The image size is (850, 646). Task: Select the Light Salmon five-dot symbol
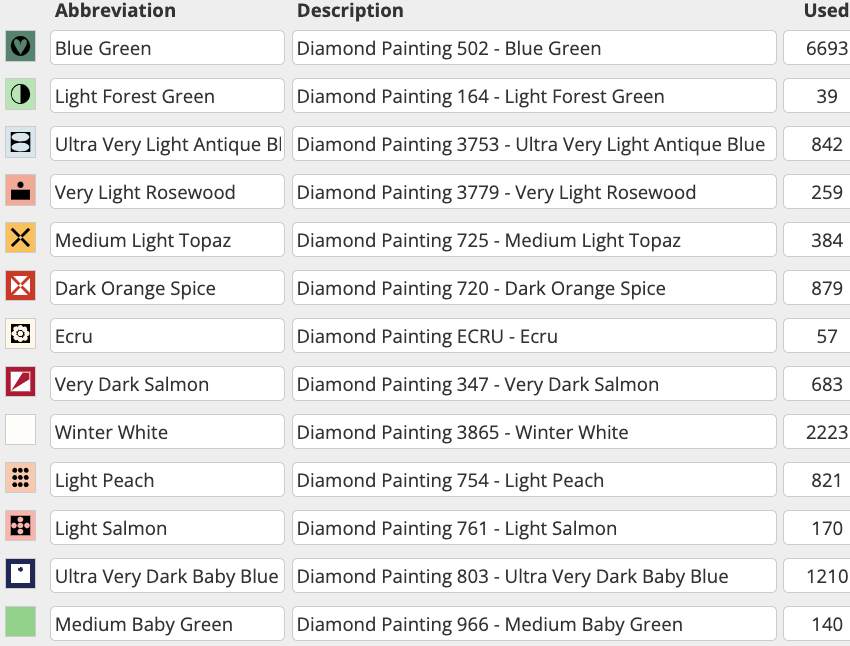pos(20,527)
